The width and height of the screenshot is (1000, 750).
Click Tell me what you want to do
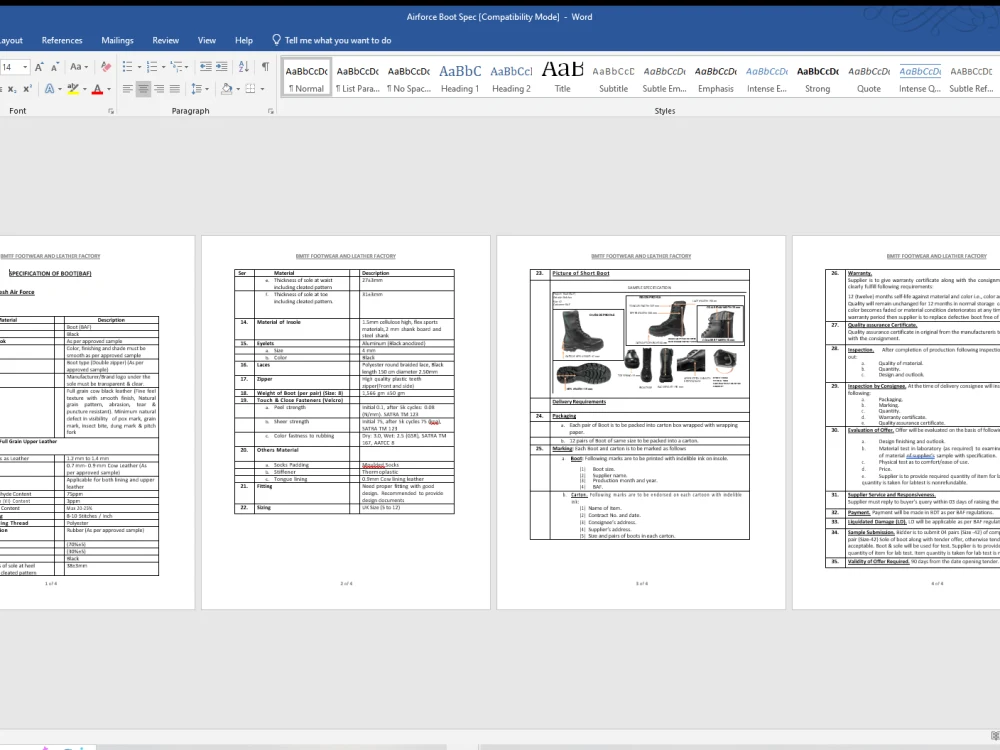pyautogui.click(x=338, y=40)
